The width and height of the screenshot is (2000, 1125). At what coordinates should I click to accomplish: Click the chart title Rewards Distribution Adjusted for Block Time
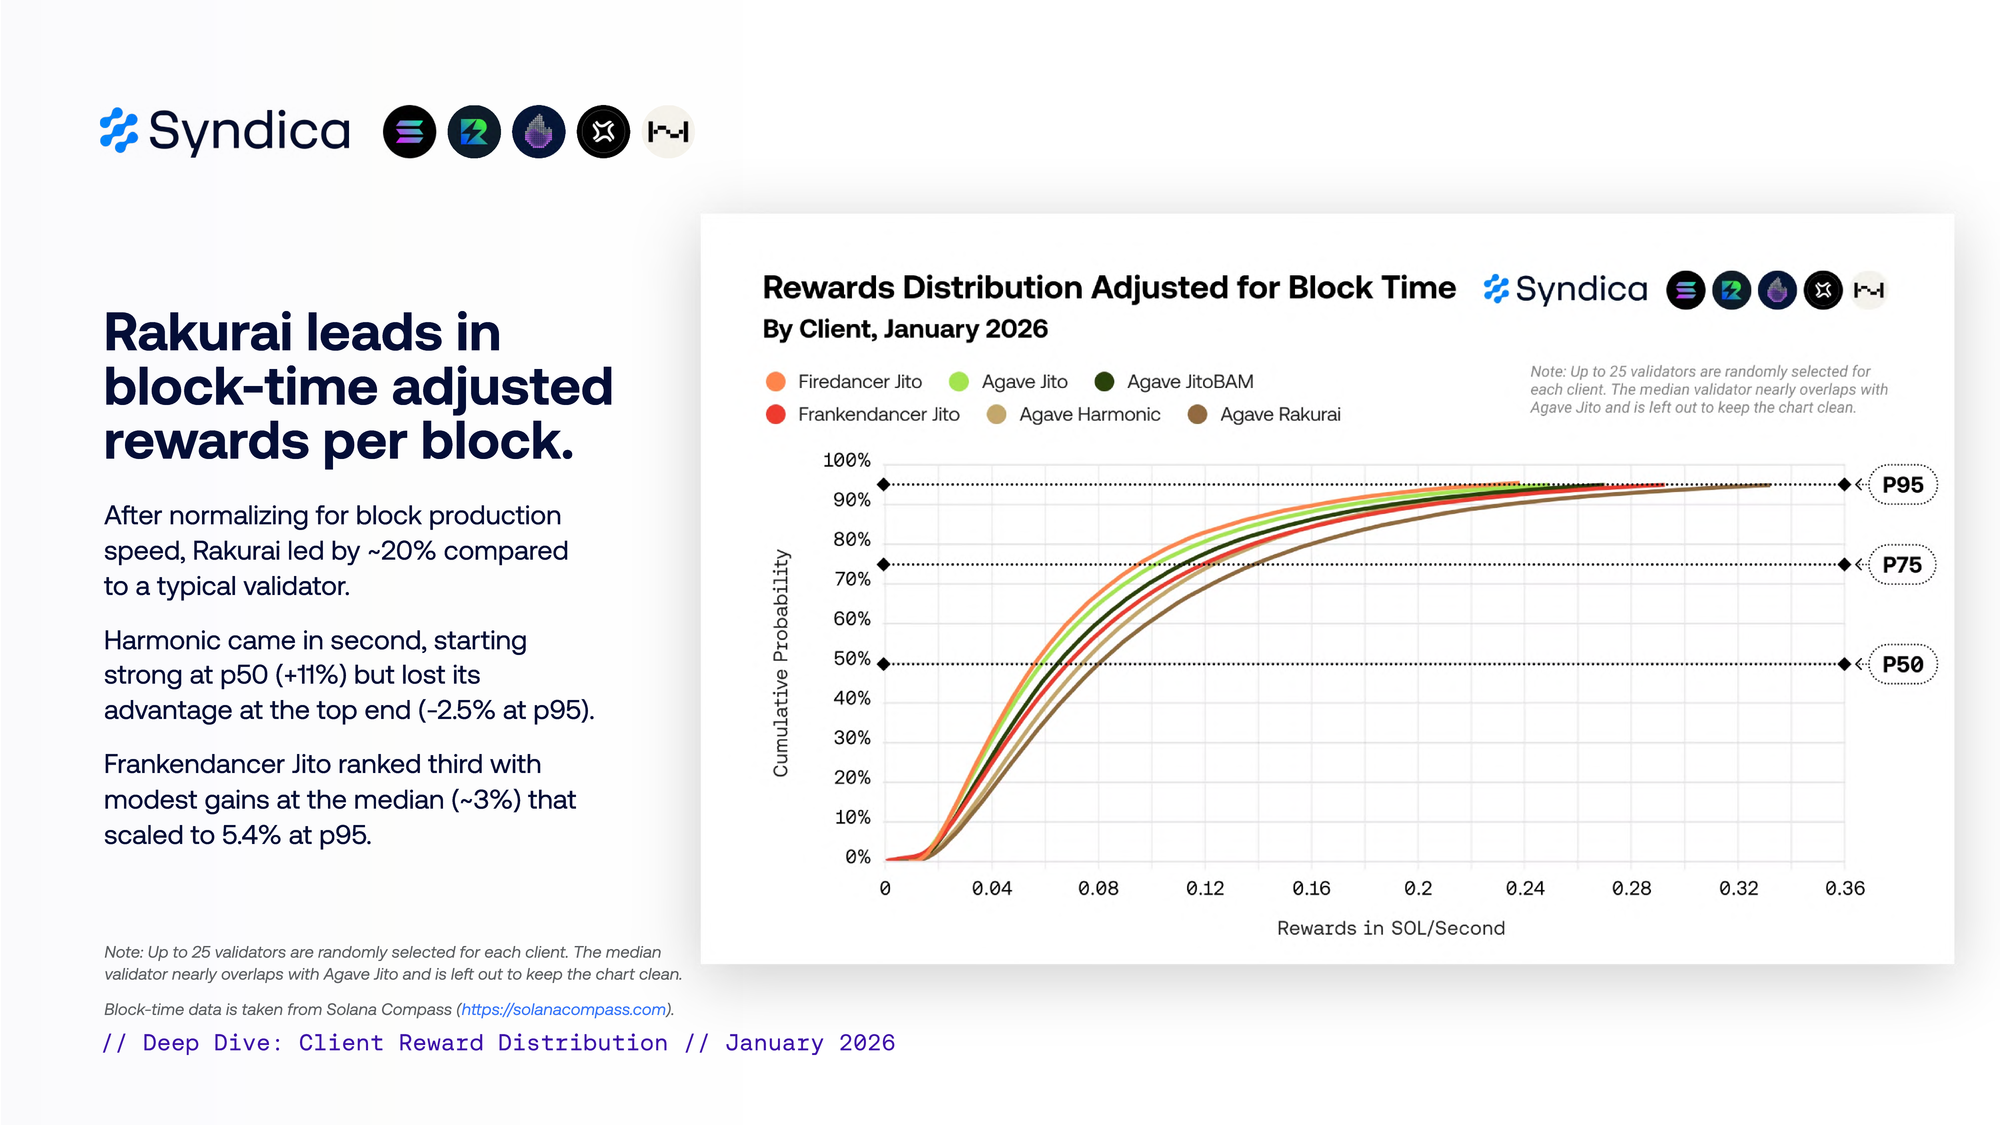1108,288
